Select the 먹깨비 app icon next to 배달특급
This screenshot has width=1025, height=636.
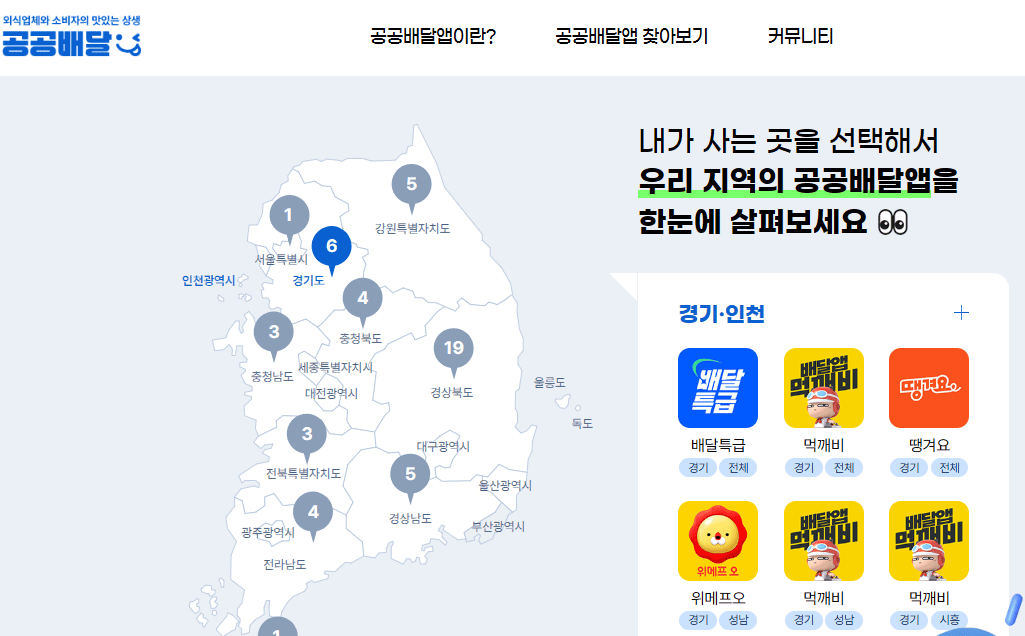(824, 388)
